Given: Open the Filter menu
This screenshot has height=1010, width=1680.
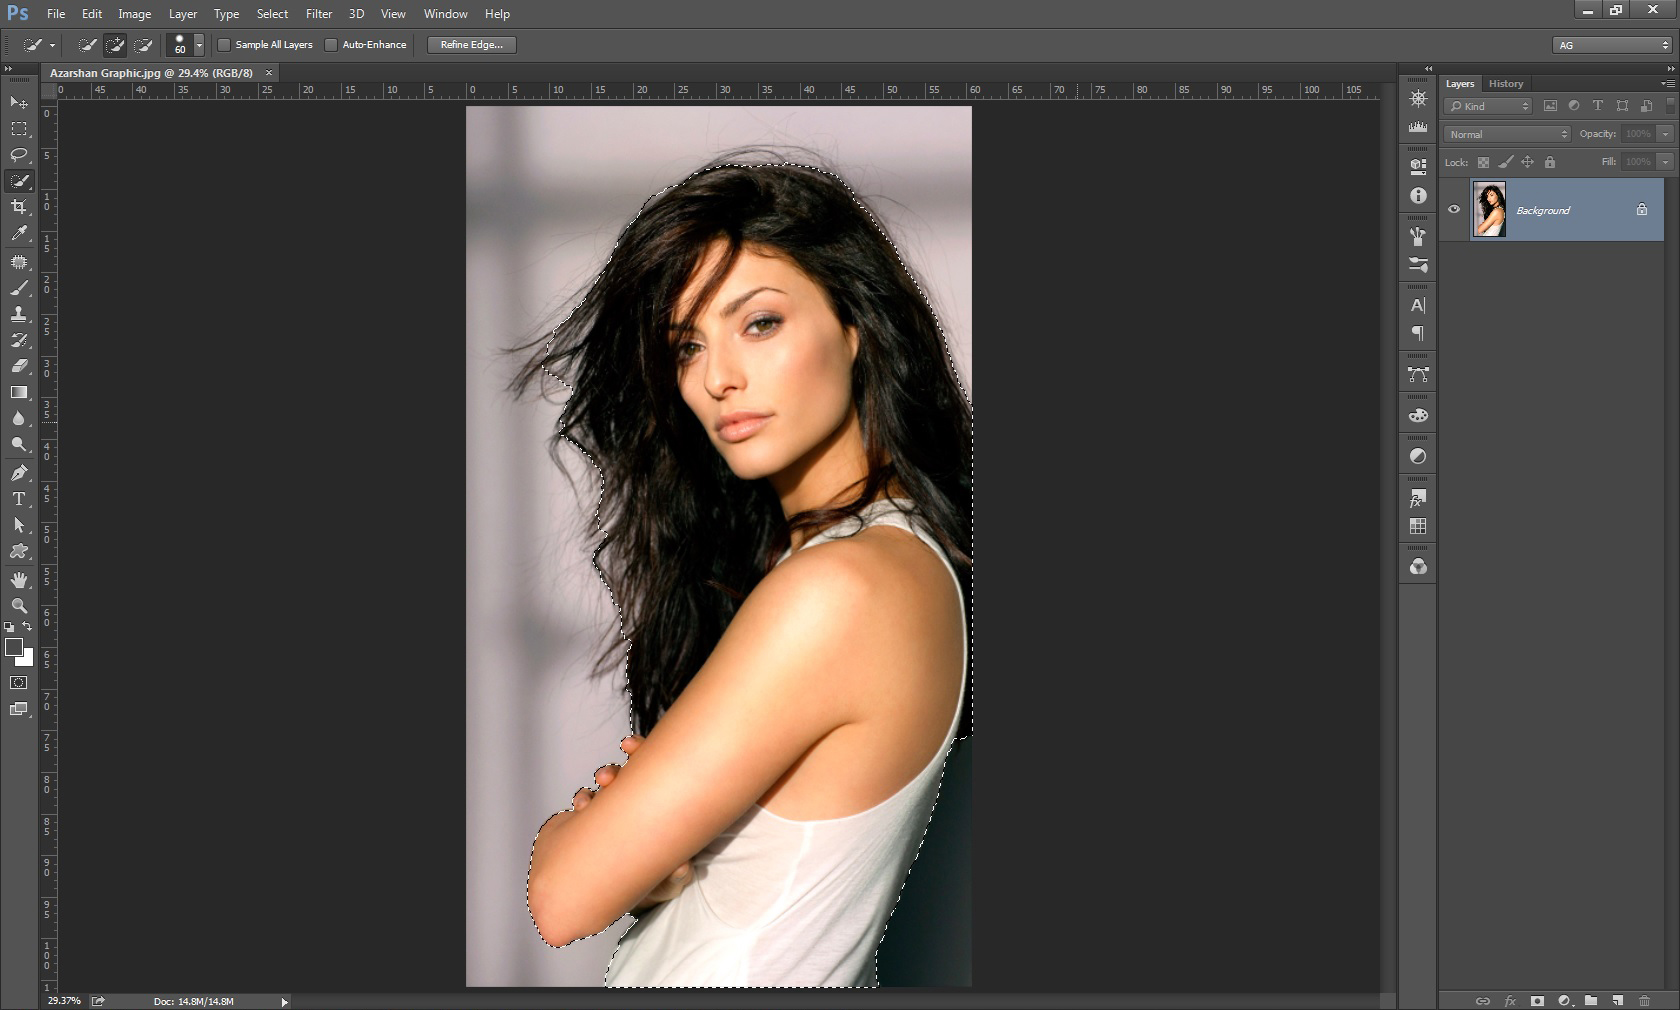Looking at the screenshot, I should 318,14.
